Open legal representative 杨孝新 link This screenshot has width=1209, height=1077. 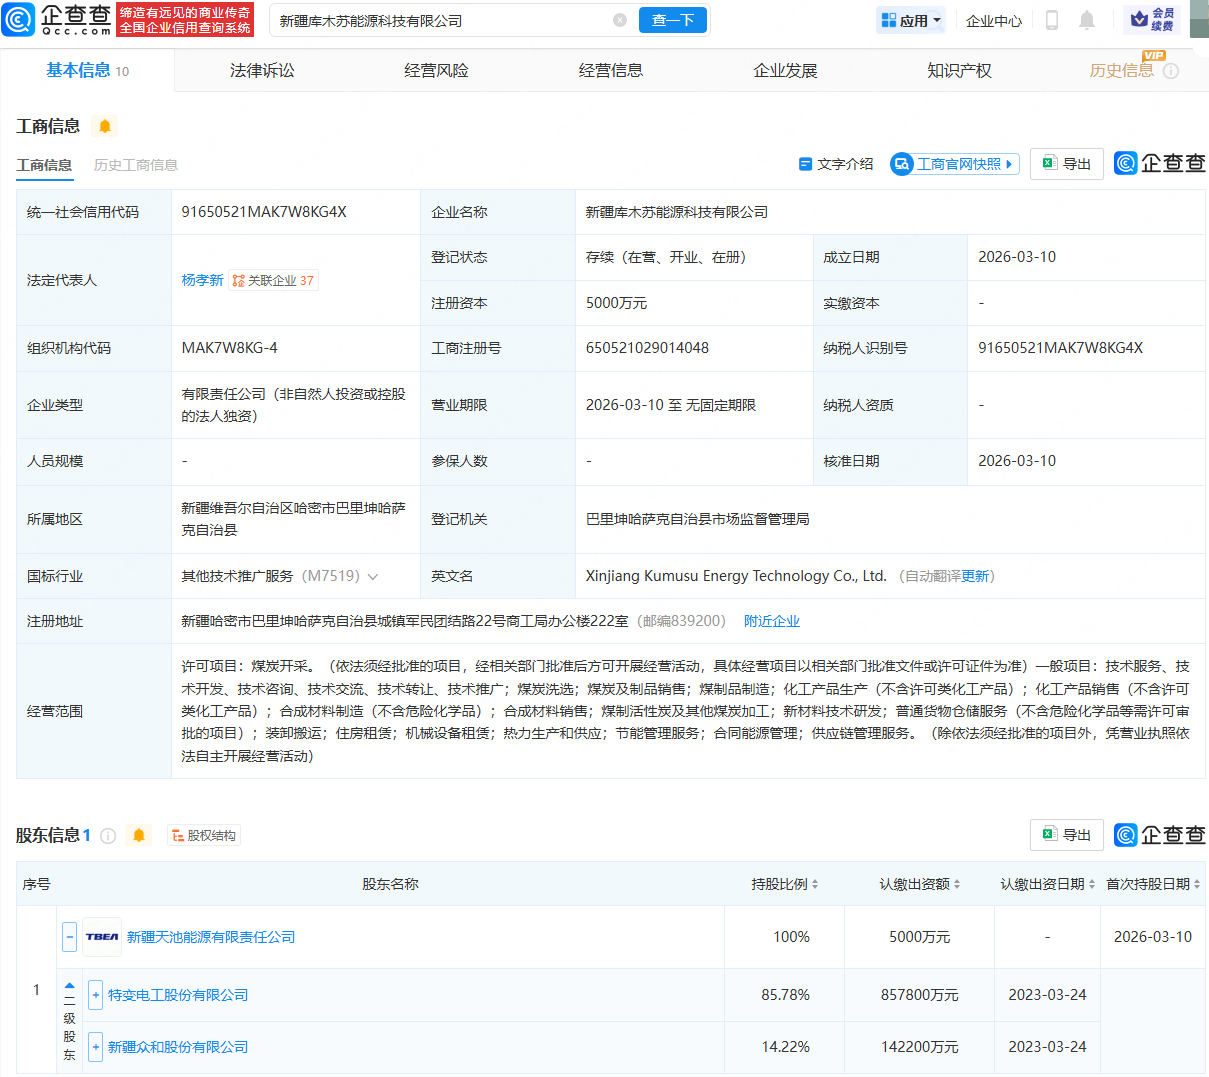coord(202,280)
